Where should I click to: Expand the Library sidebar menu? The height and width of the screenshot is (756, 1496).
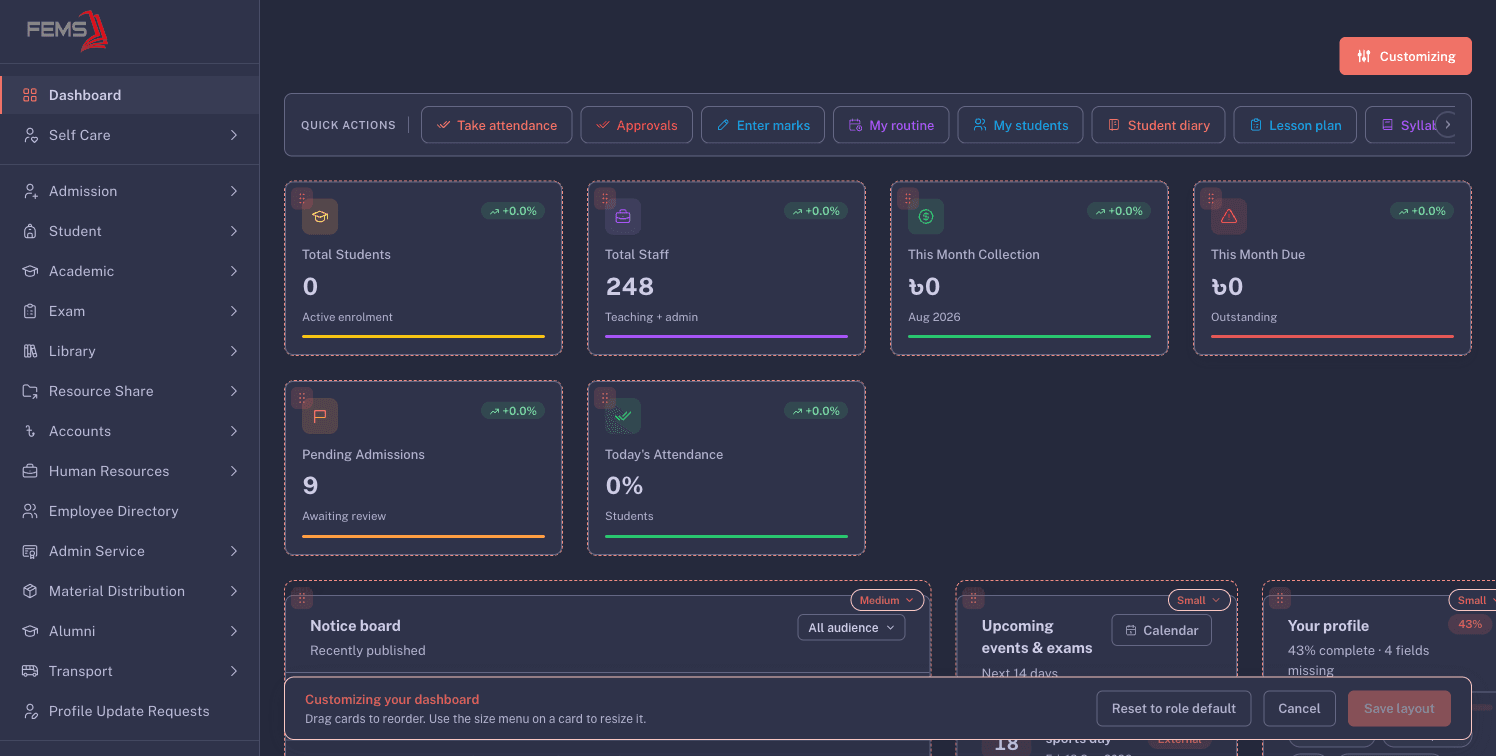coord(130,351)
